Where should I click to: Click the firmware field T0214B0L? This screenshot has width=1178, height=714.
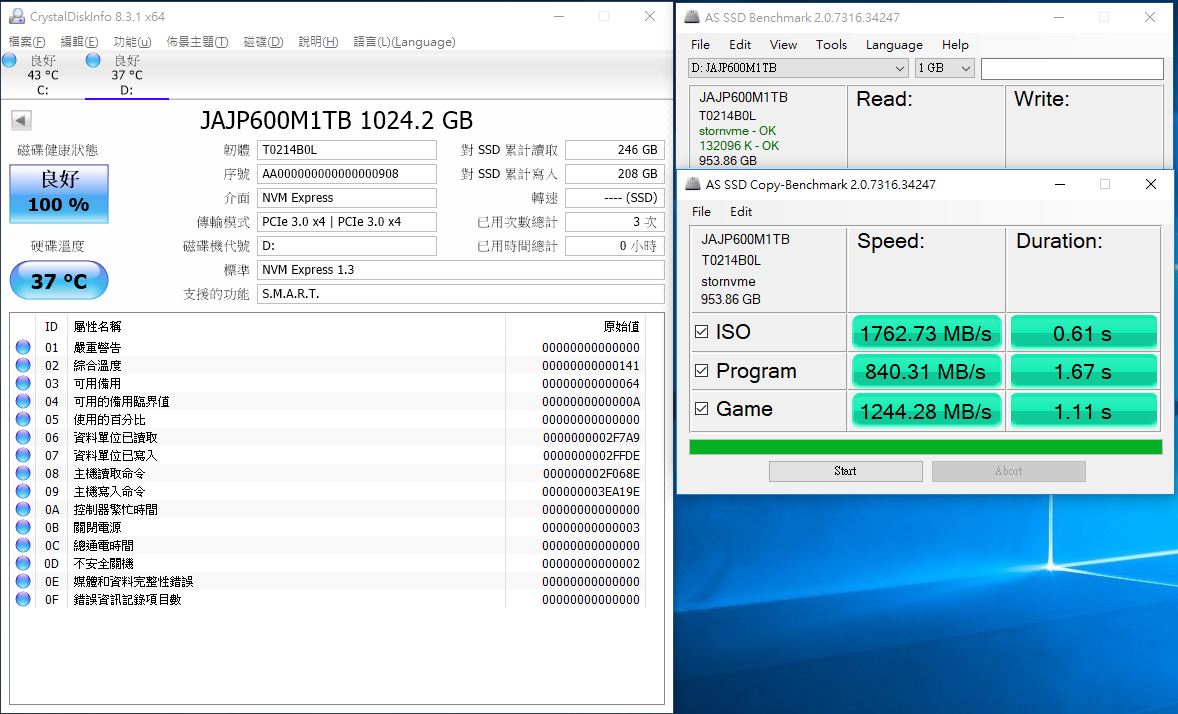click(346, 150)
